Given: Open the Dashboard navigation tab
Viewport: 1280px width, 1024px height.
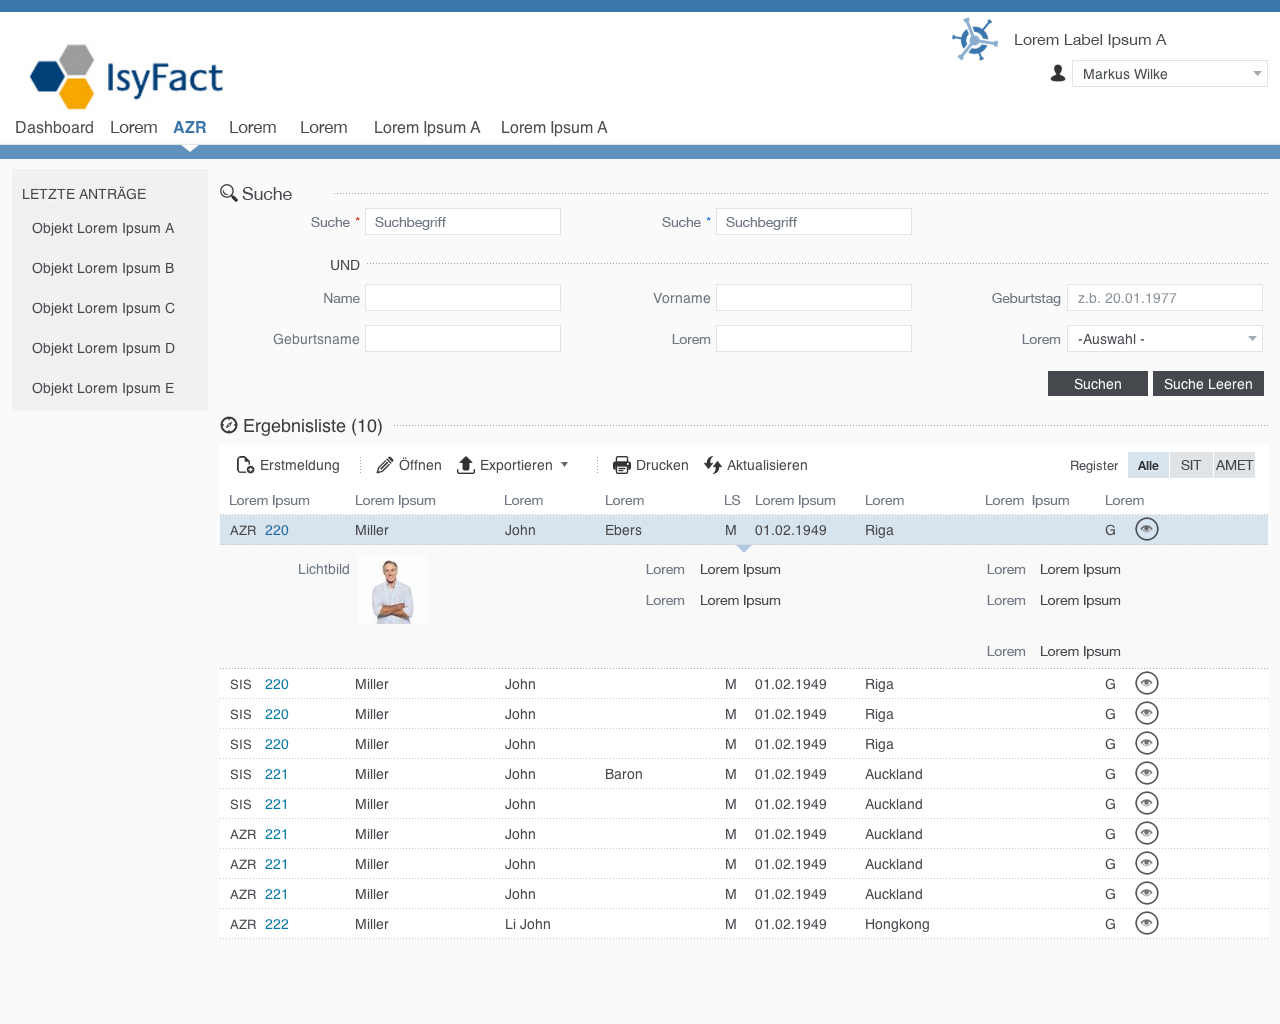Looking at the screenshot, I should point(54,127).
